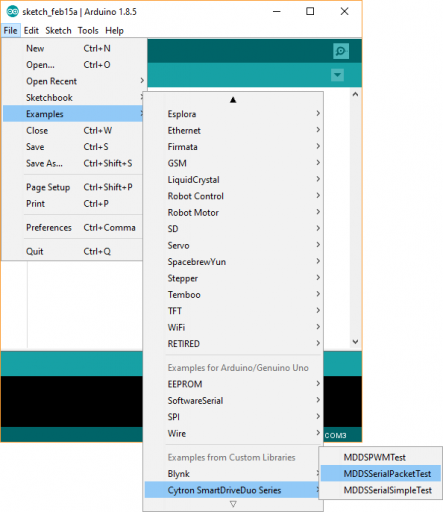Open the File menu

pos(11,31)
